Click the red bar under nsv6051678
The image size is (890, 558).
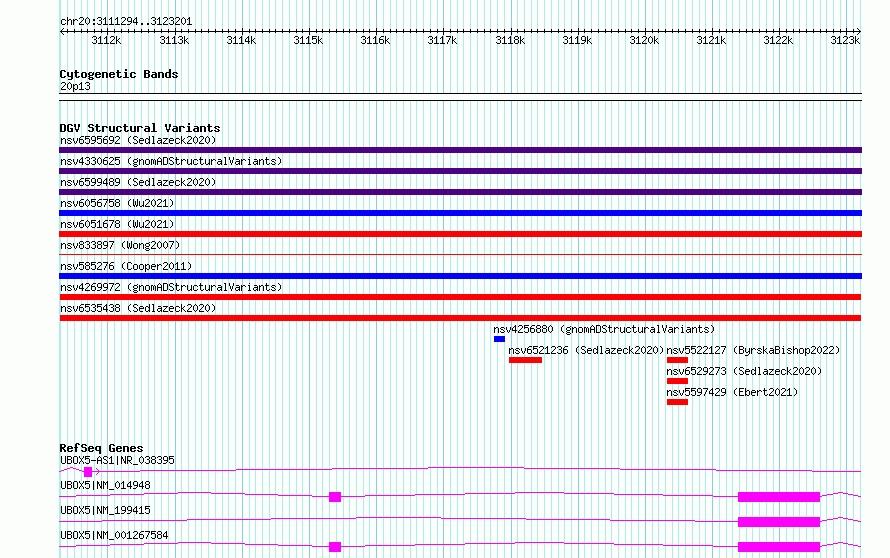(x=460, y=234)
